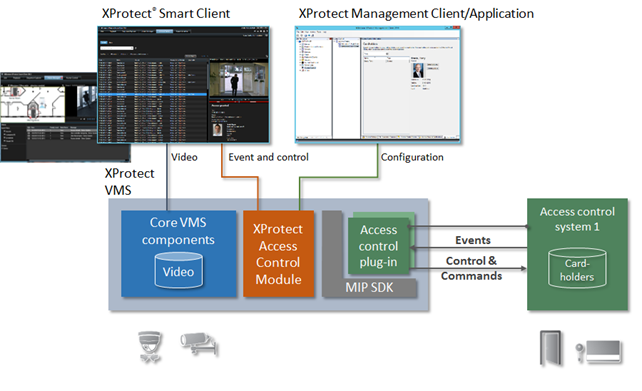Click the door camera video in Smart Client
Image resolution: width=642 pixels, height=391 pixels.
click(239, 80)
